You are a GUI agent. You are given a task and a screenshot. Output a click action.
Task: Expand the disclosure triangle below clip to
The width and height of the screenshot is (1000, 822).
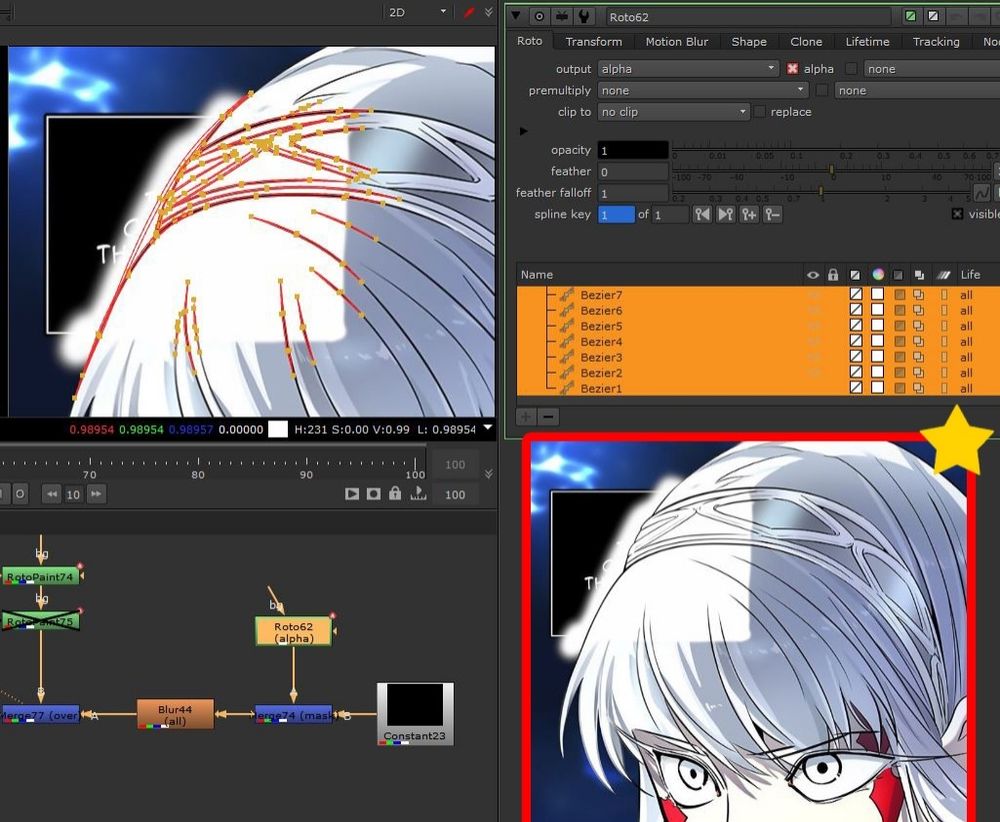(x=524, y=131)
